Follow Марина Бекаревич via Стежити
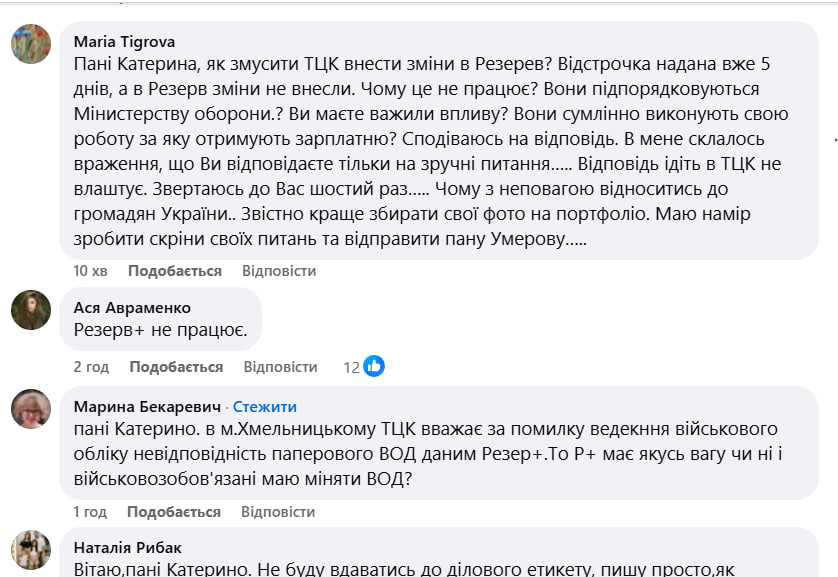This screenshot has width=838, height=577. 265,407
